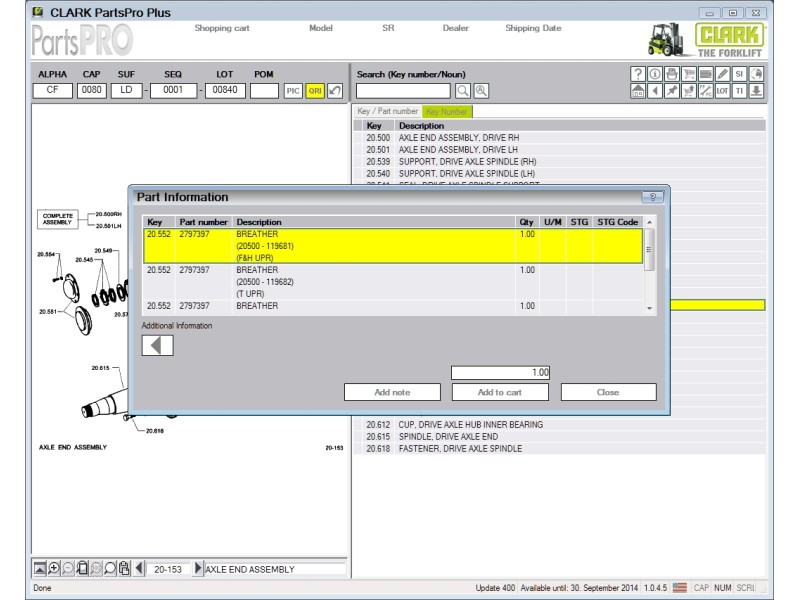Click the Add note button
The height and width of the screenshot is (600, 800).
pyautogui.click(x=392, y=392)
